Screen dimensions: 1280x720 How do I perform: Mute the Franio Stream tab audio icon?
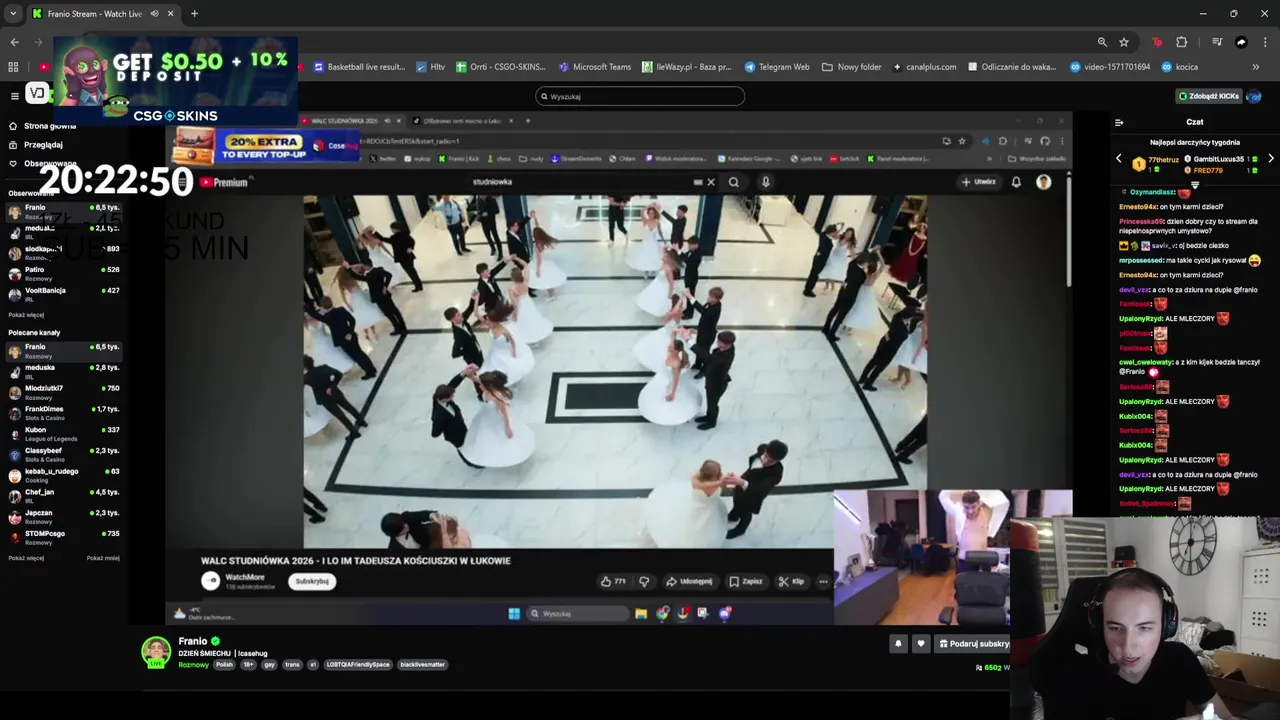tap(155, 14)
